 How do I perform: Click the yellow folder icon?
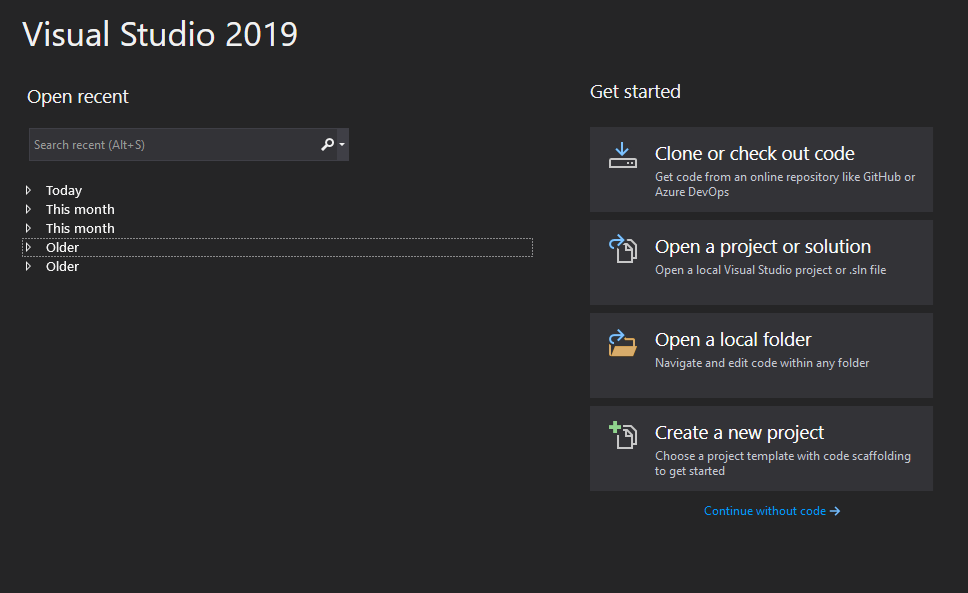point(622,343)
